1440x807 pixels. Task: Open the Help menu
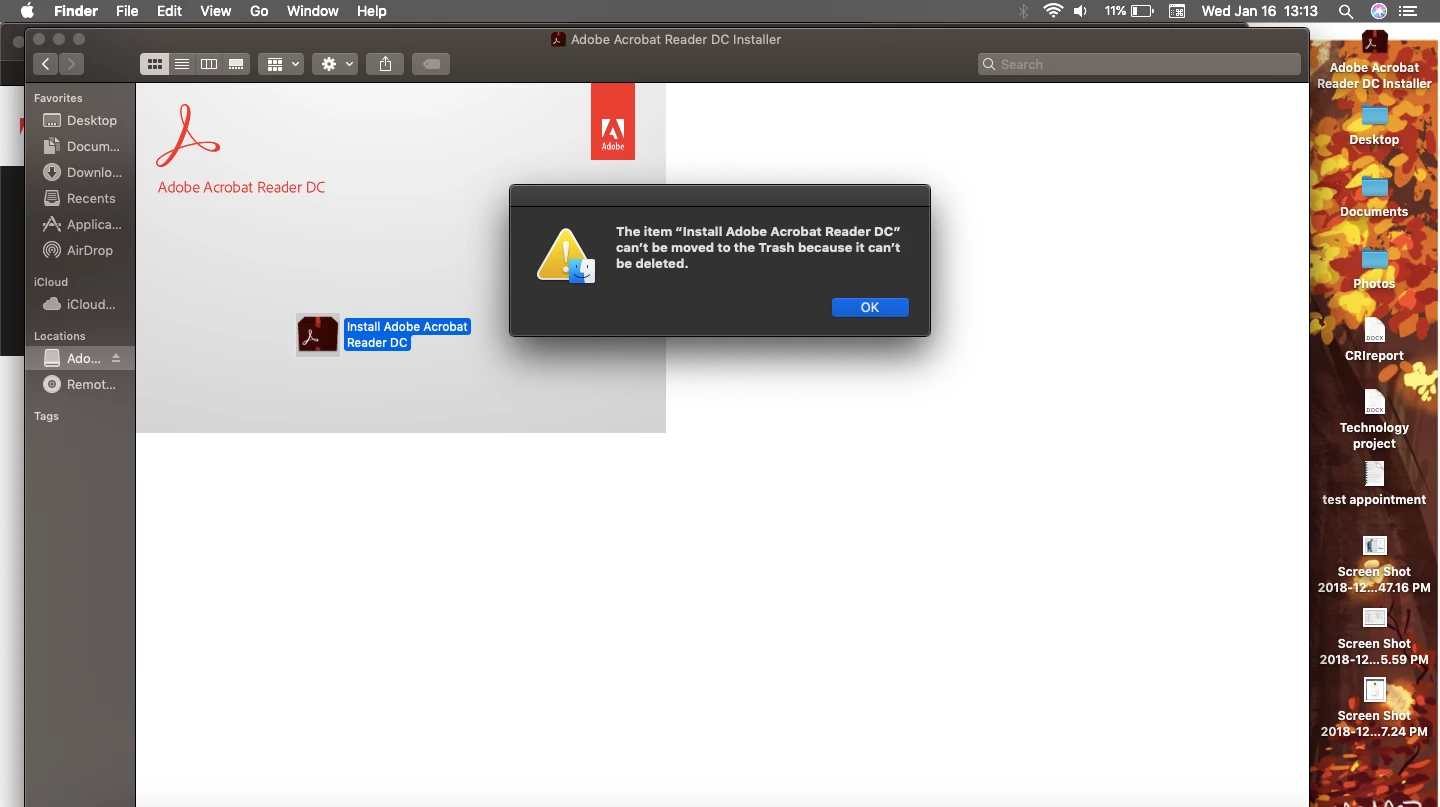coord(371,11)
